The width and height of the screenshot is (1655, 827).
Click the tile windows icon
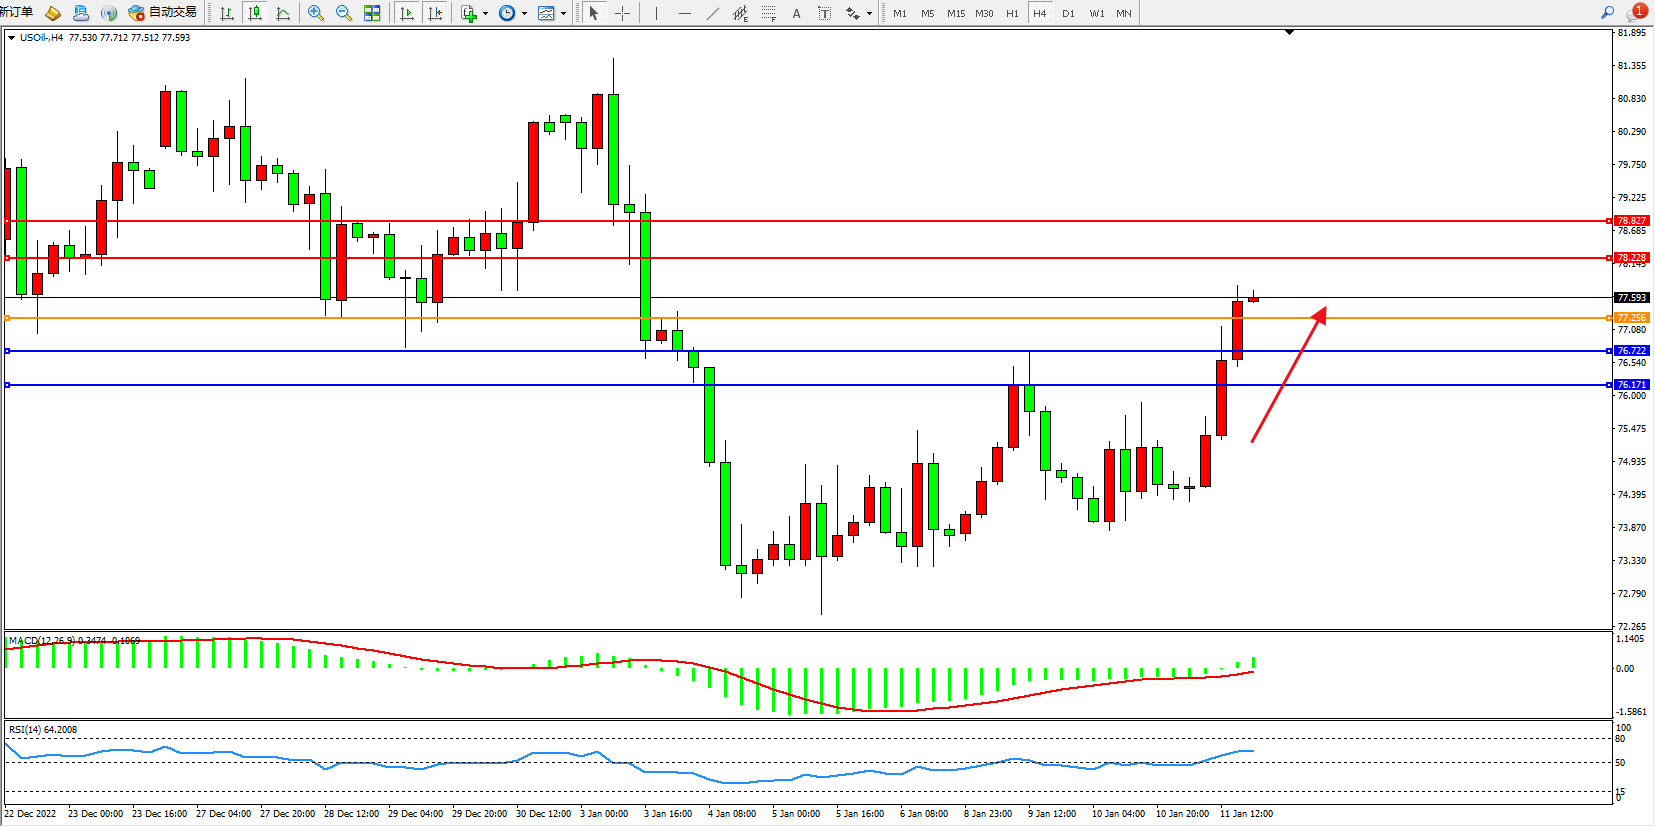pos(372,13)
